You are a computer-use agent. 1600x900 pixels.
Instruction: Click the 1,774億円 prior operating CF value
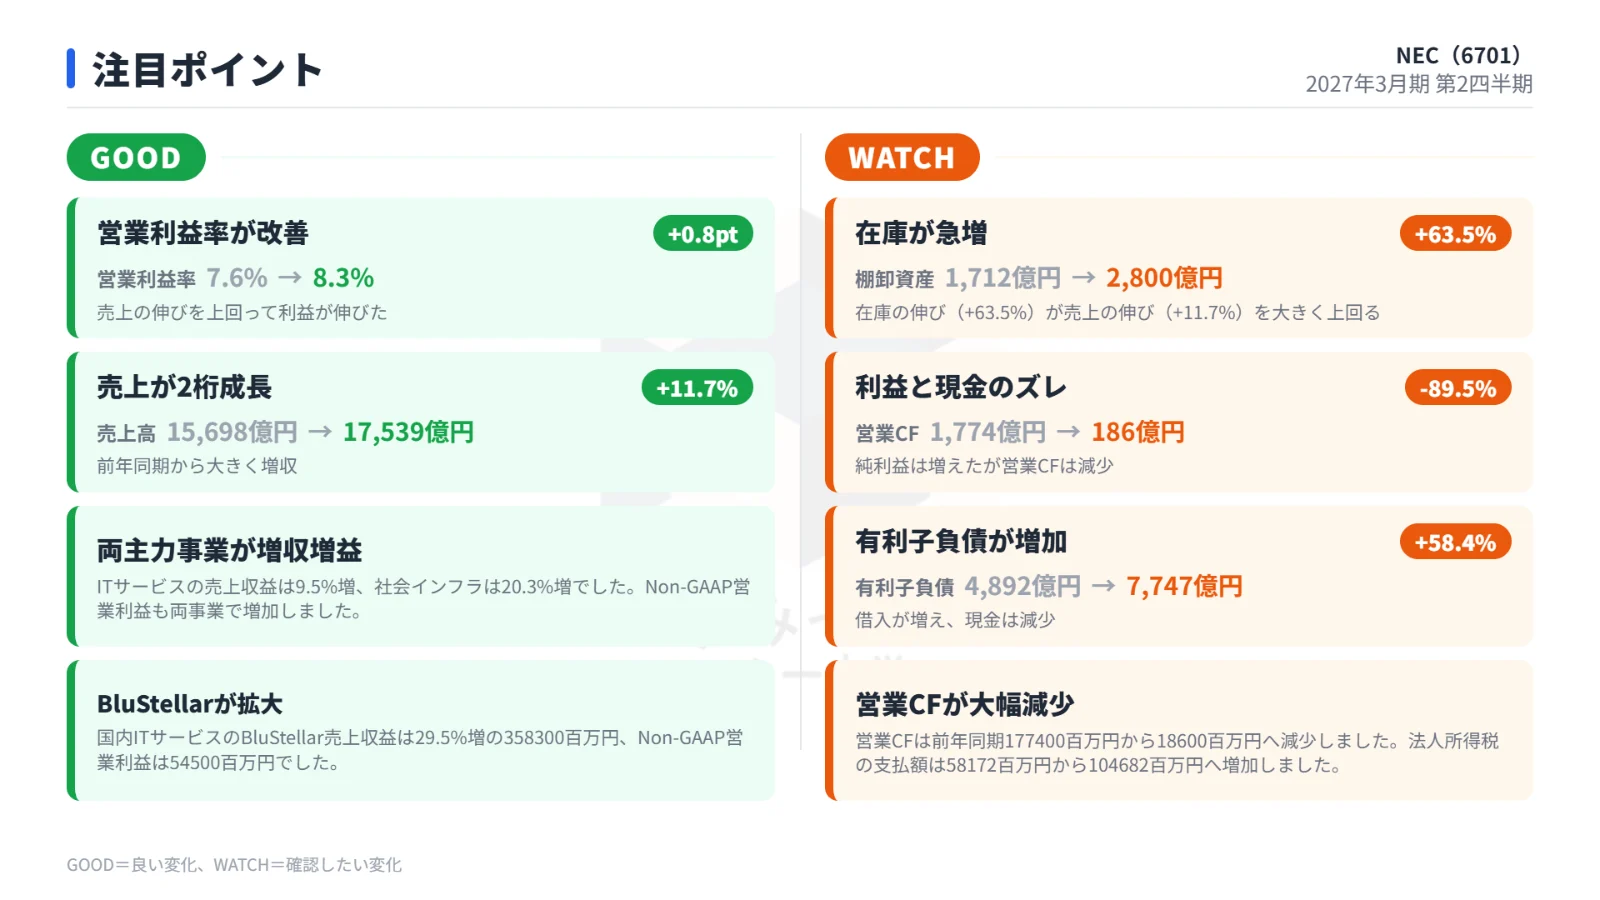(x=988, y=432)
